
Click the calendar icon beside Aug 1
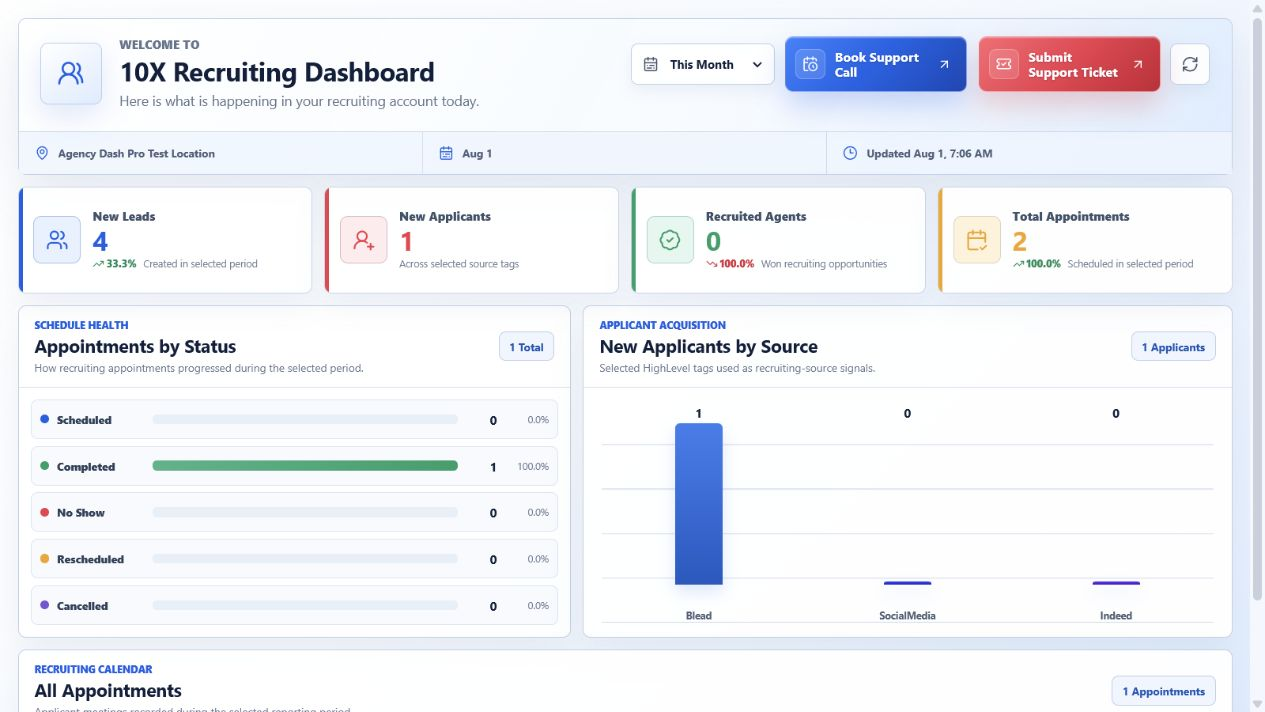coord(446,153)
